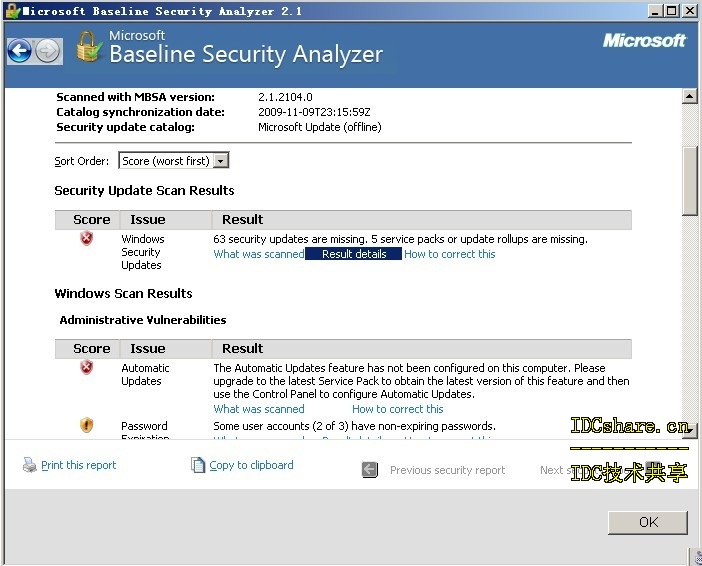Open How to correct this for Automatic Updates

click(398, 409)
